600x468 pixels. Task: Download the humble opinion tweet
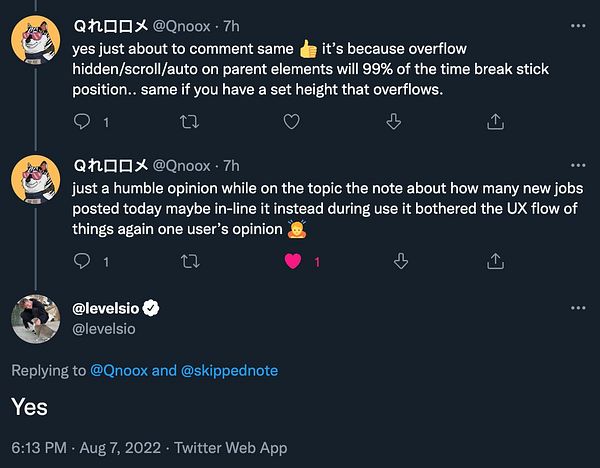point(401,262)
